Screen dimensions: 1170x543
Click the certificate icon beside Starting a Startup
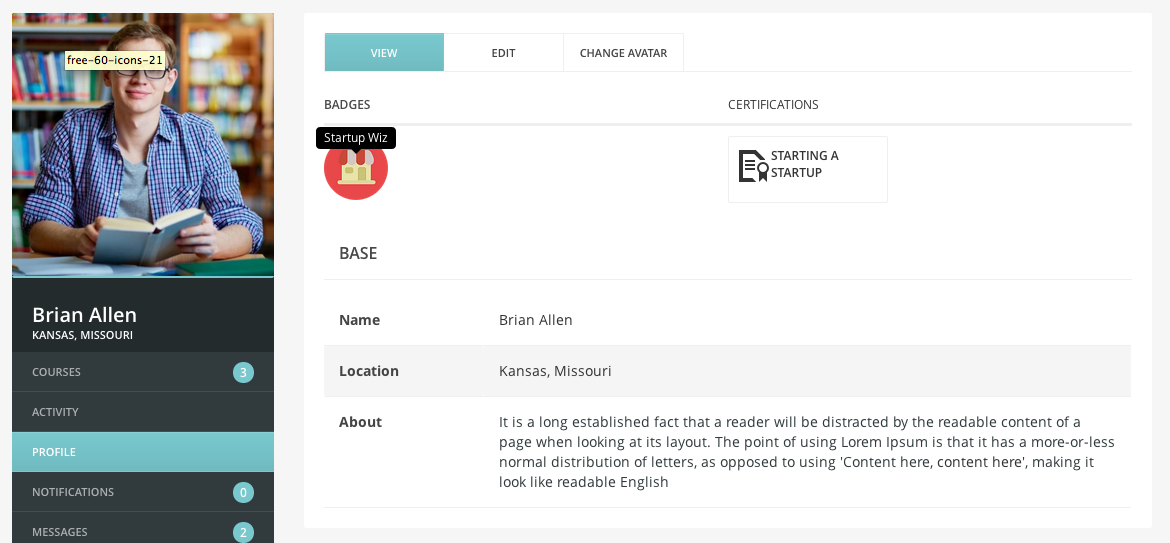pyautogui.click(x=753, y=165)
